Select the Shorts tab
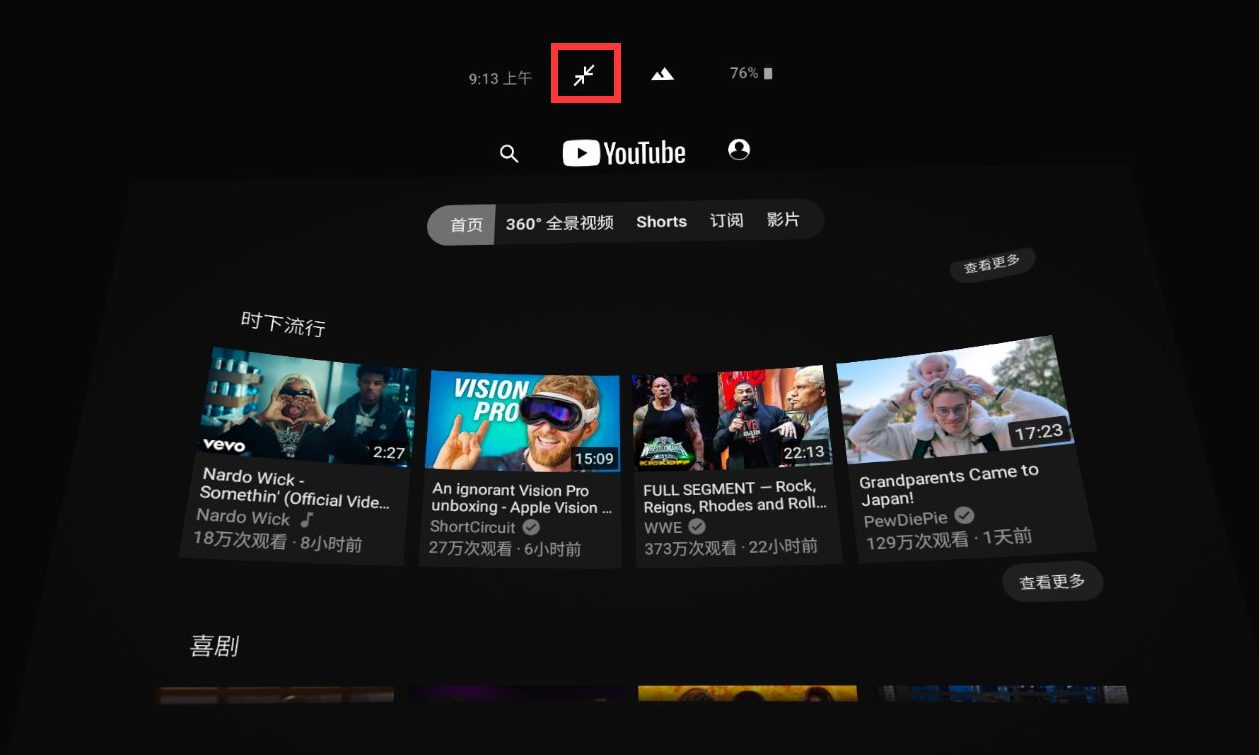The image size is (1259, 755). point(662,221)
